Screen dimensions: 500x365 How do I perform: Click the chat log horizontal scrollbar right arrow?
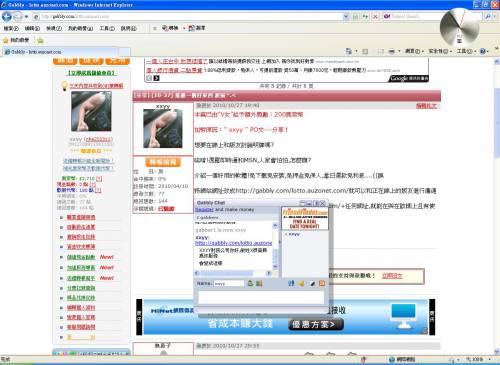click(269, 273)
